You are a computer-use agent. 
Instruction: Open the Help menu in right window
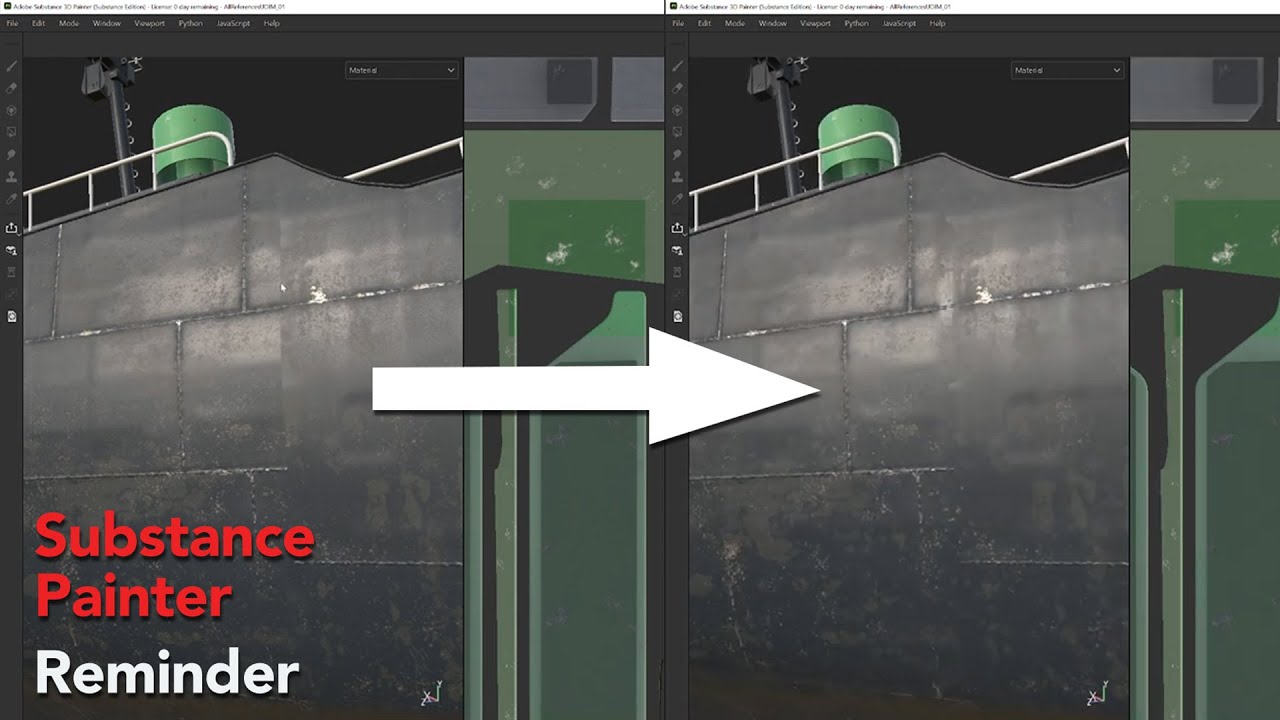coord(937,23)
